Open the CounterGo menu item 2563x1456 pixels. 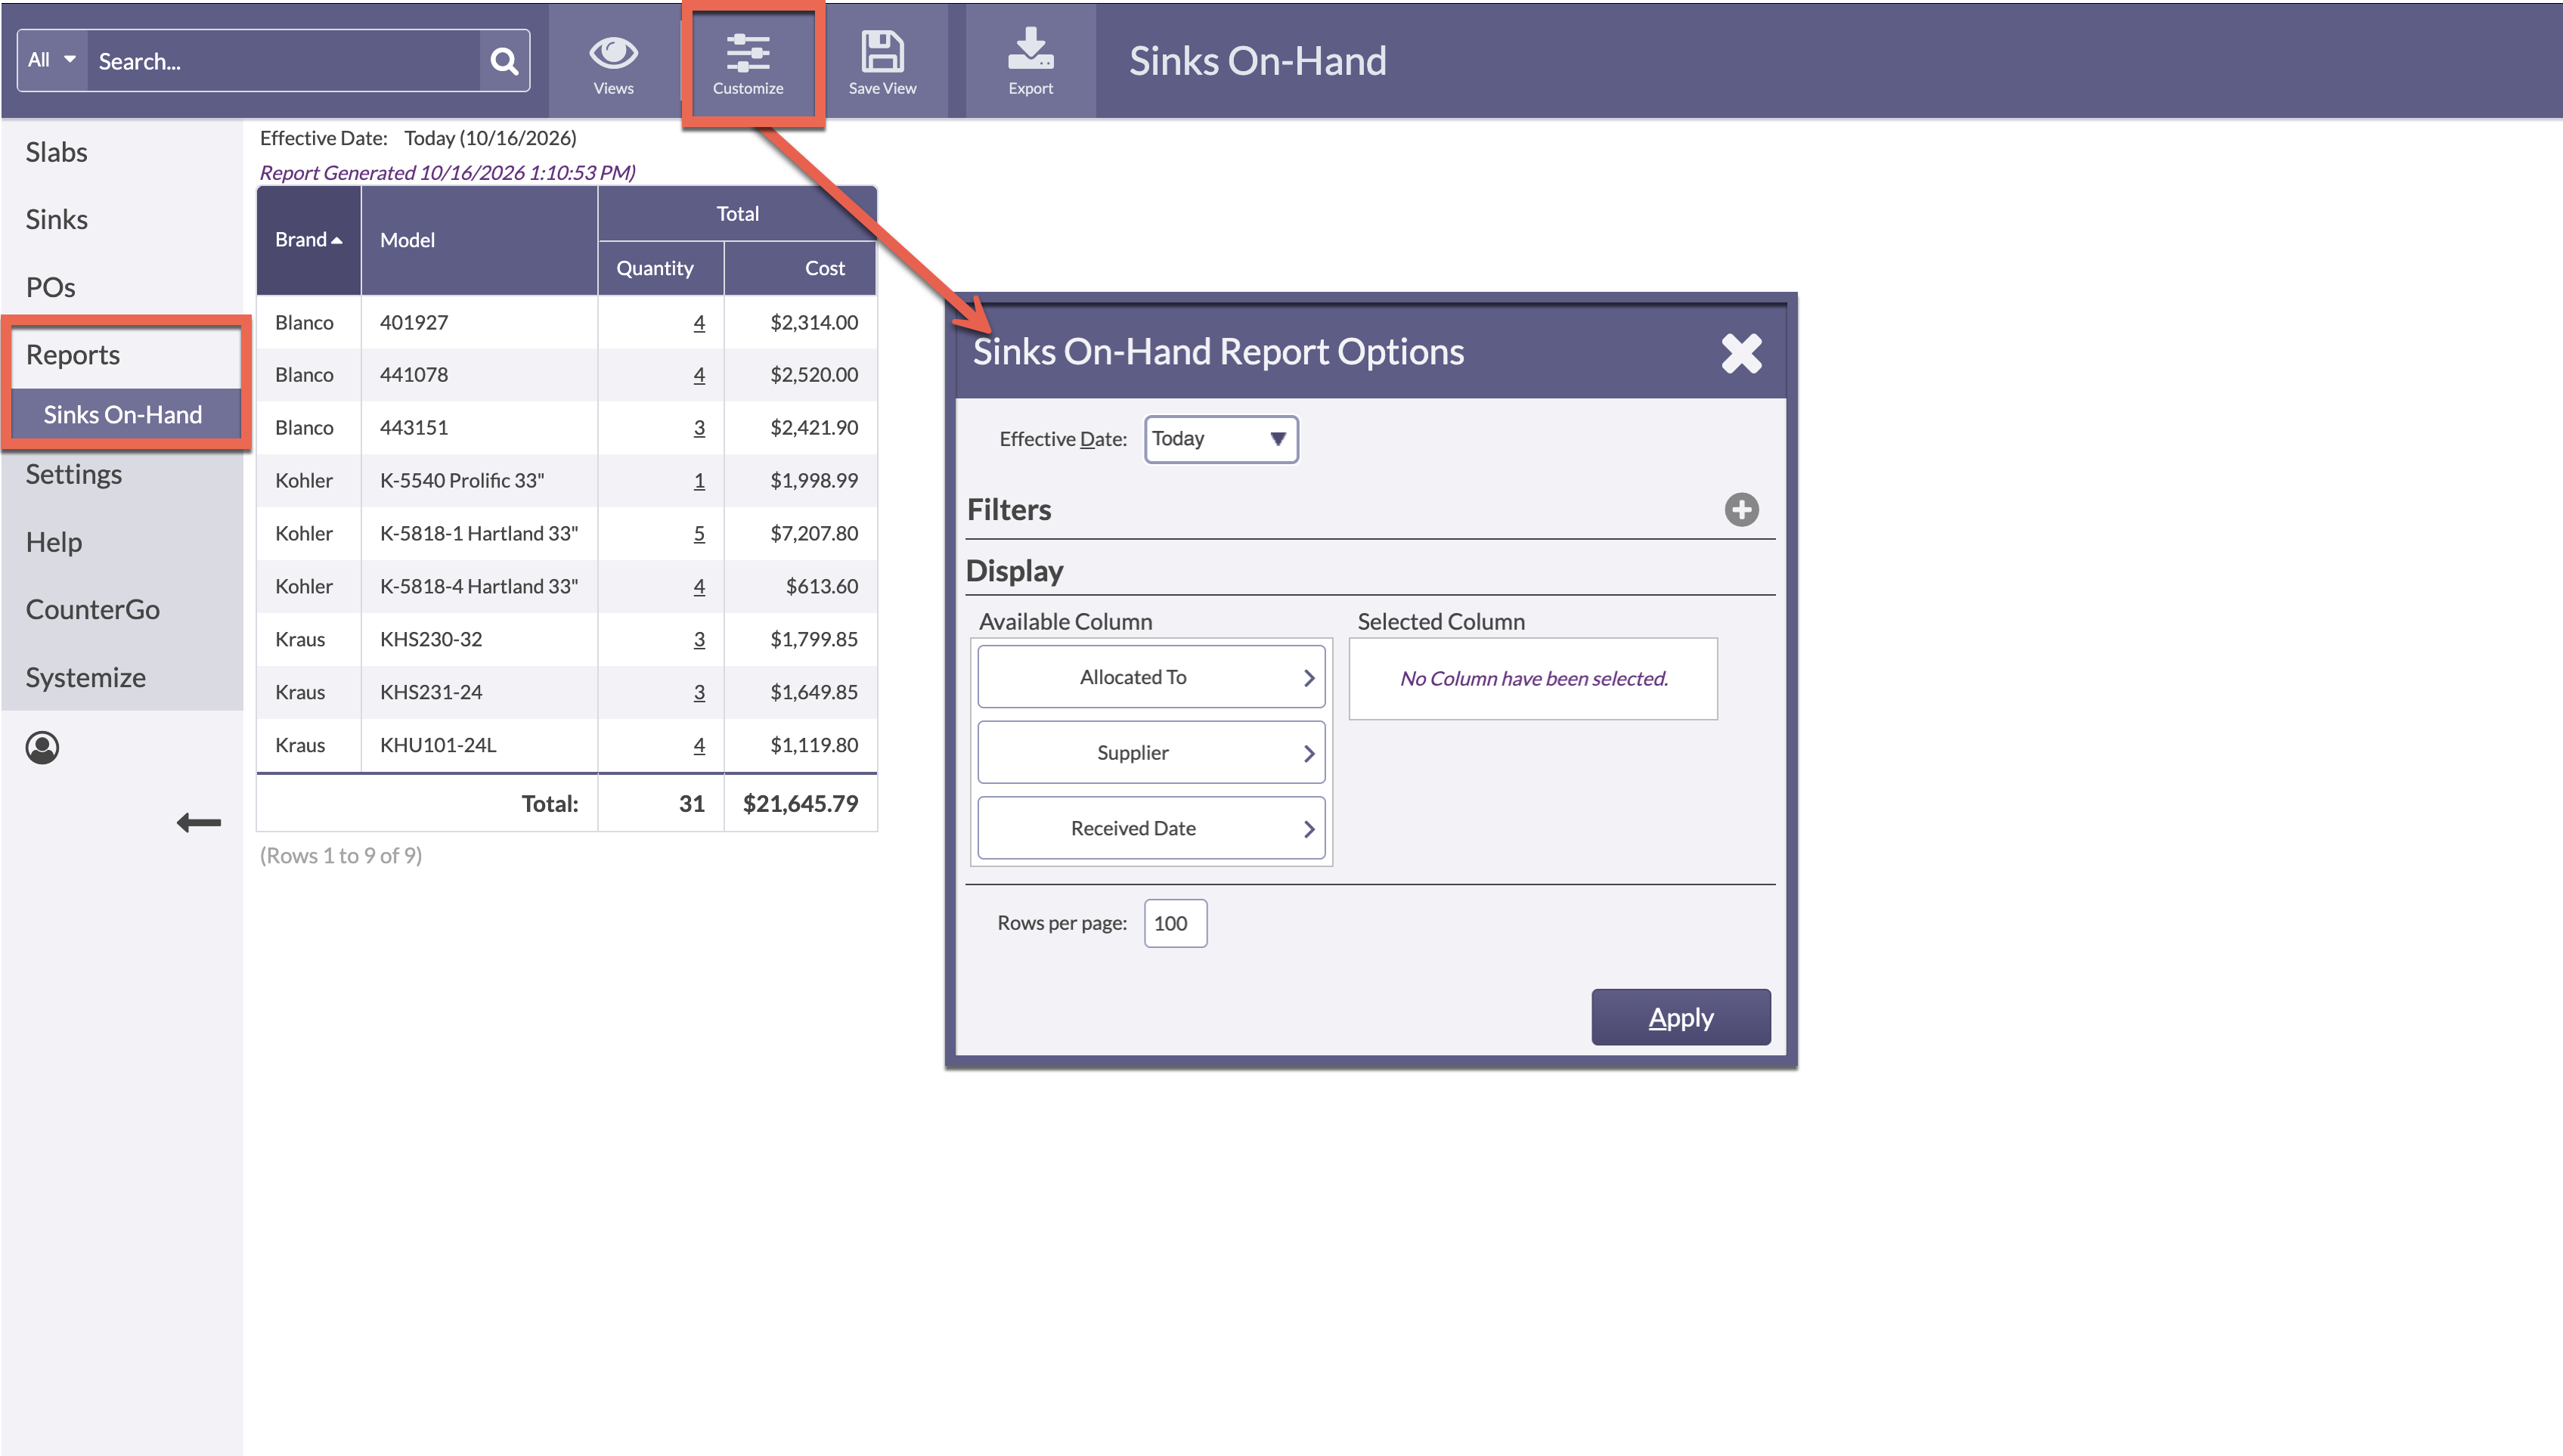click(x=92, y=609)
